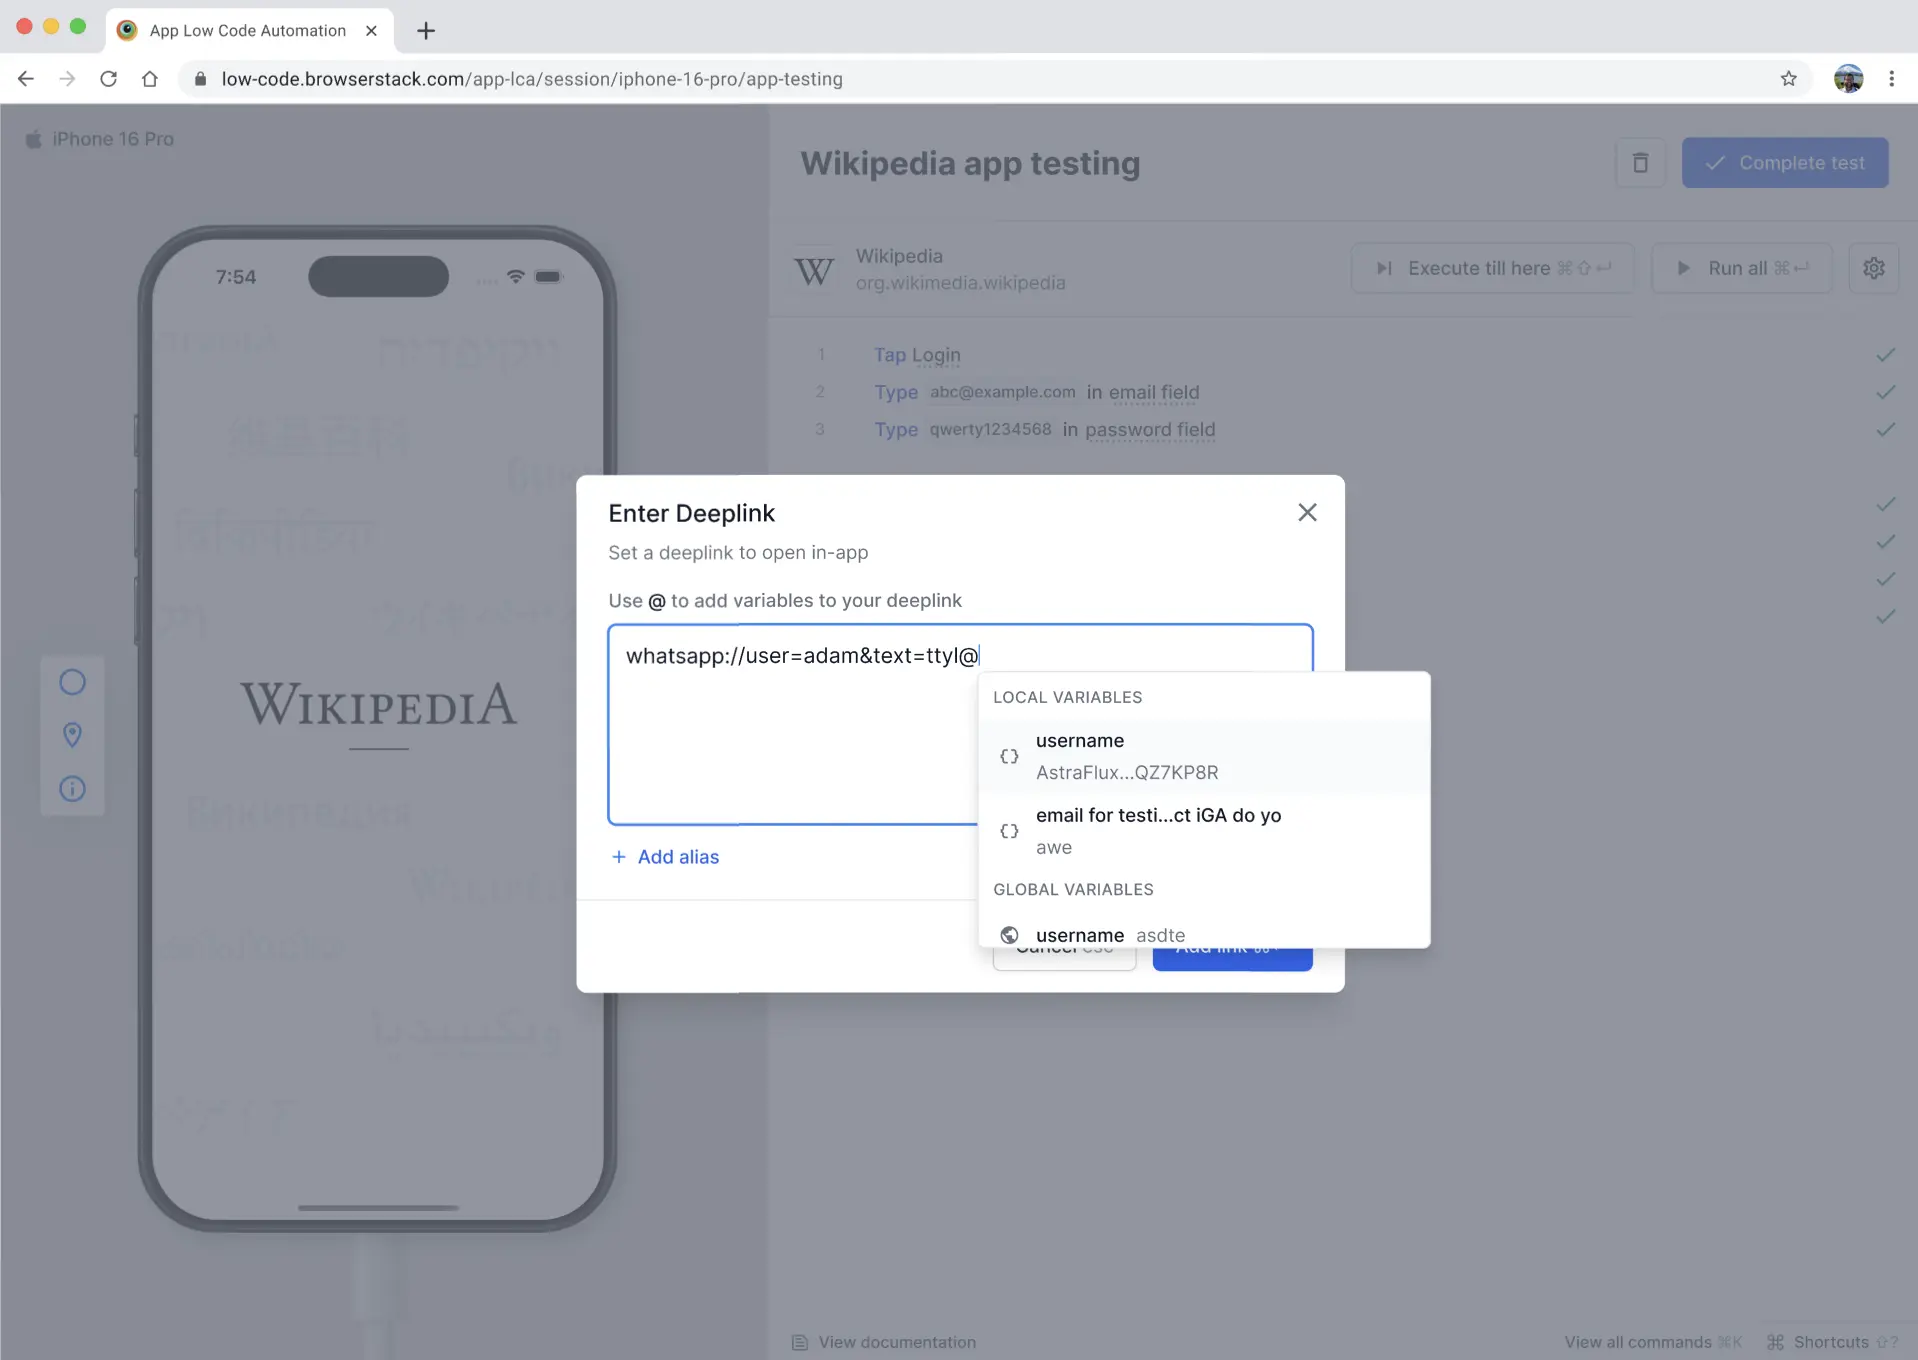Image resolution: width=1918 pixels, height=1360 pixels.
Task: Open test settings gear icon
Action: click(x=1874, y=268)
